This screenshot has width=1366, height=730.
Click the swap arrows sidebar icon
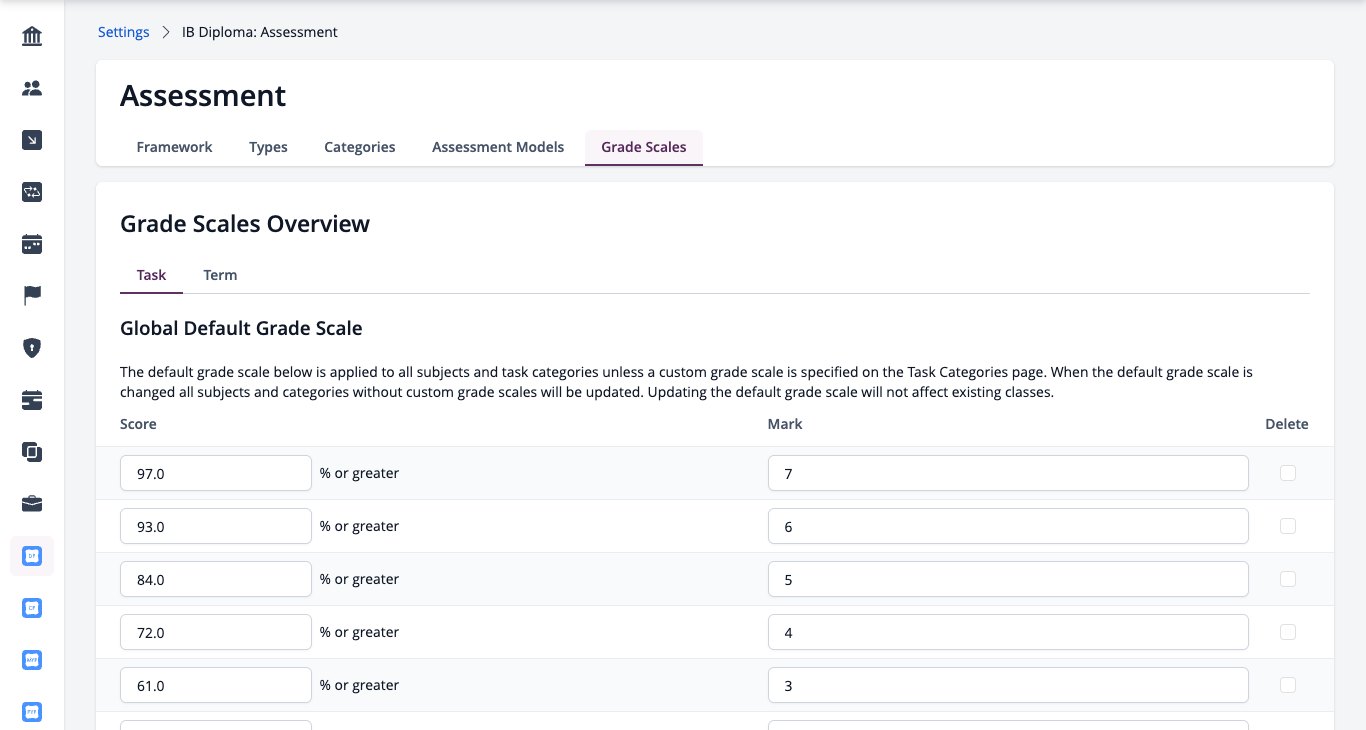coord(32,192)
